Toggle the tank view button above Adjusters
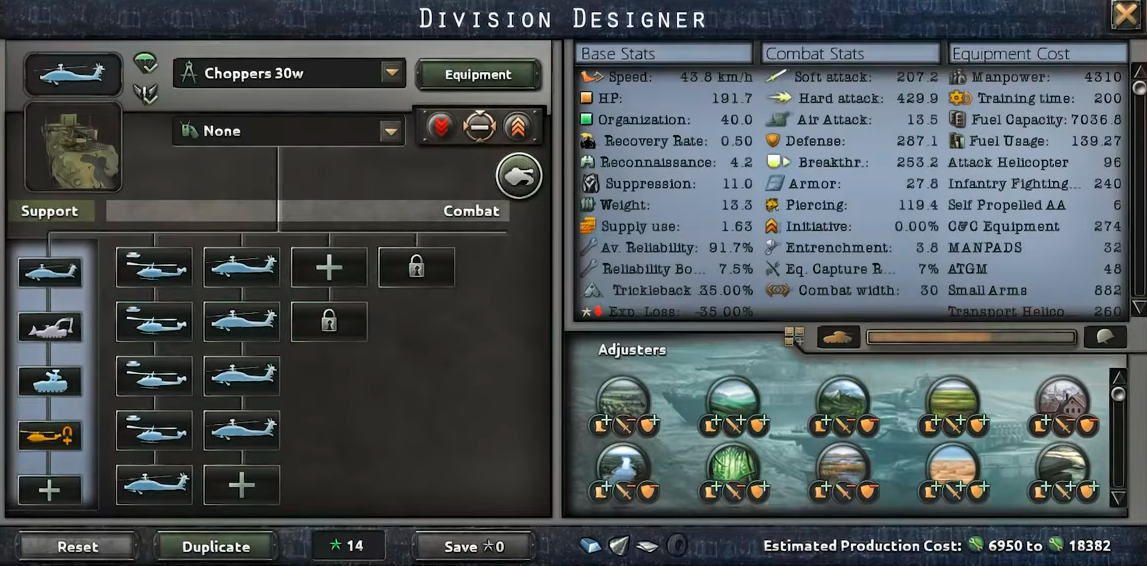Viewport: 1147px width, 566px height. click(x=838, y=337)
